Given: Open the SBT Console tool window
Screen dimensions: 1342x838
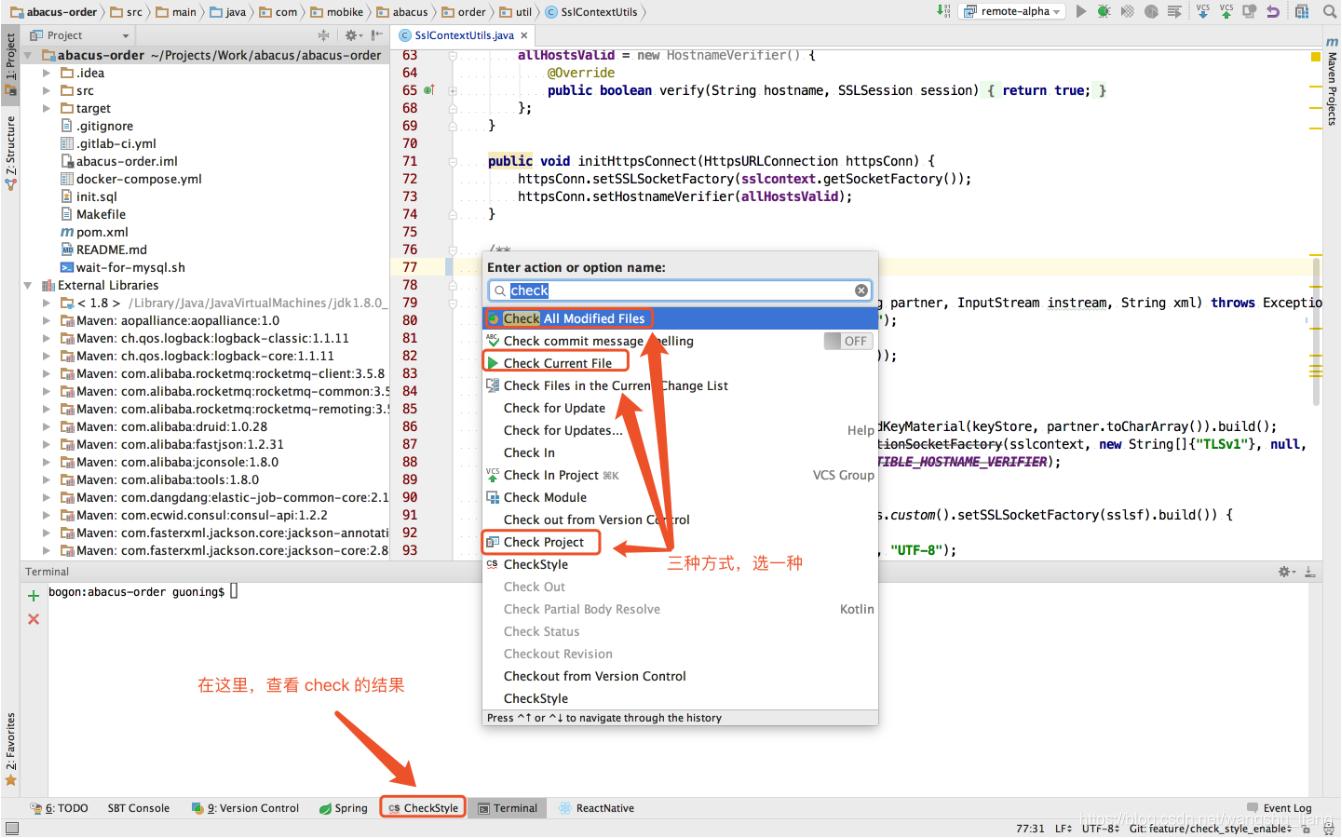Looking at the screenshot, I should 139,808.
